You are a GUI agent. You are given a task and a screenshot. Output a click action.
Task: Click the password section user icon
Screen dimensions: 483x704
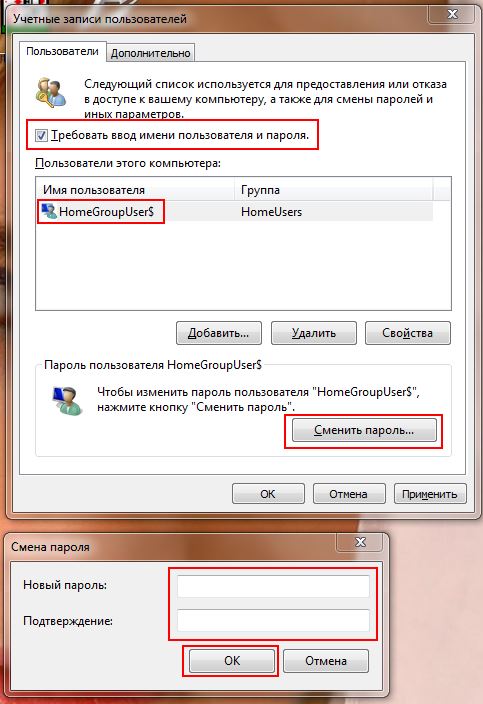pos(68,400)
